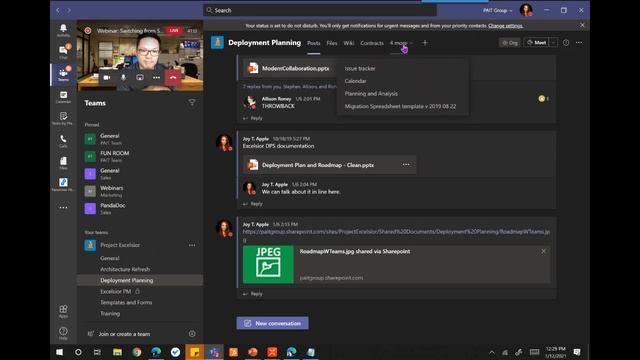Open Deployment Plan and Roadmap pptx
Image resolution: width=640 pixels, height=360 pixels.
[x=318, y=165]
